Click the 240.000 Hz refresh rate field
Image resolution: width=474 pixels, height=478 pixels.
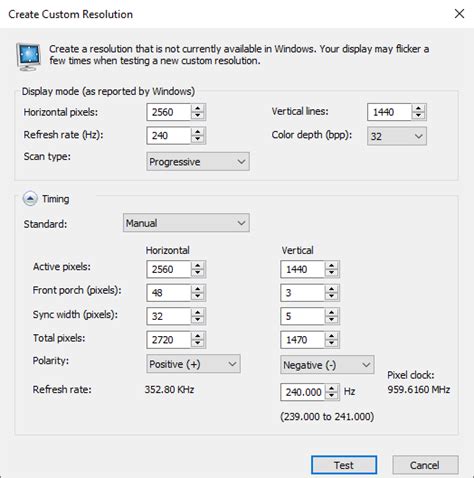coord(303,392)
